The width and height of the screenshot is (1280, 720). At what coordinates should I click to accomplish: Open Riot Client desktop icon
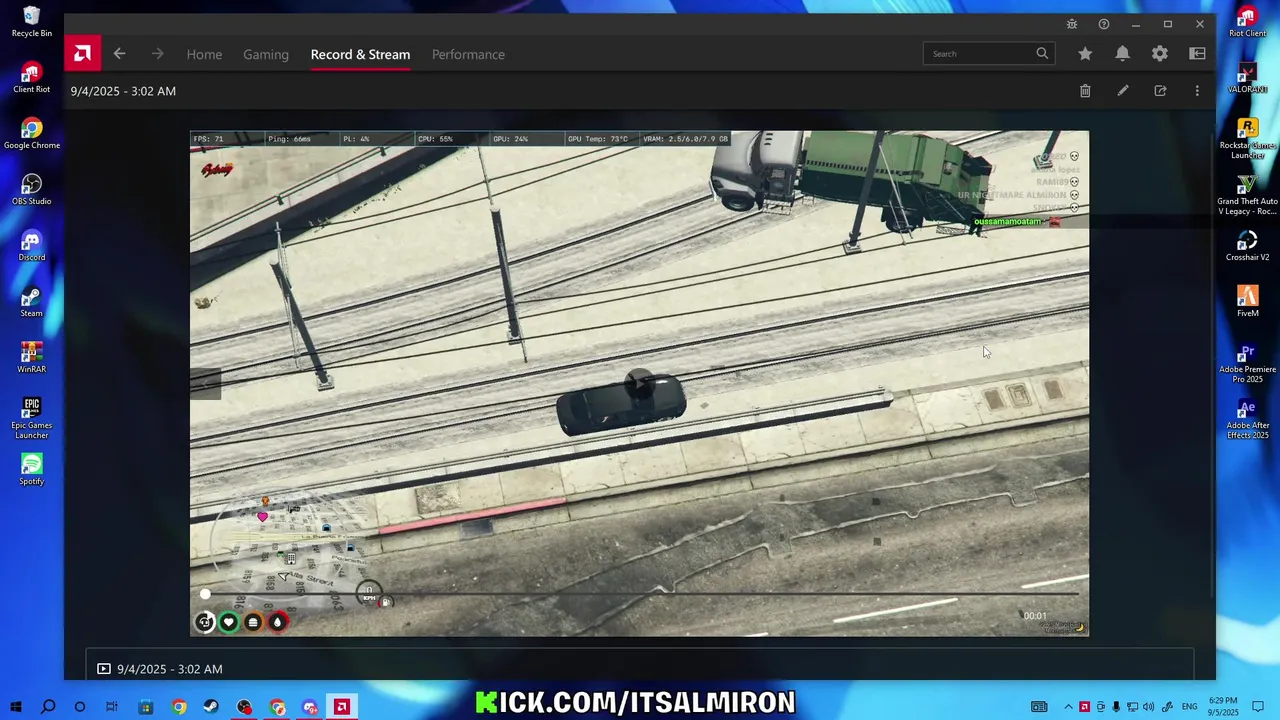[1247, 22]
